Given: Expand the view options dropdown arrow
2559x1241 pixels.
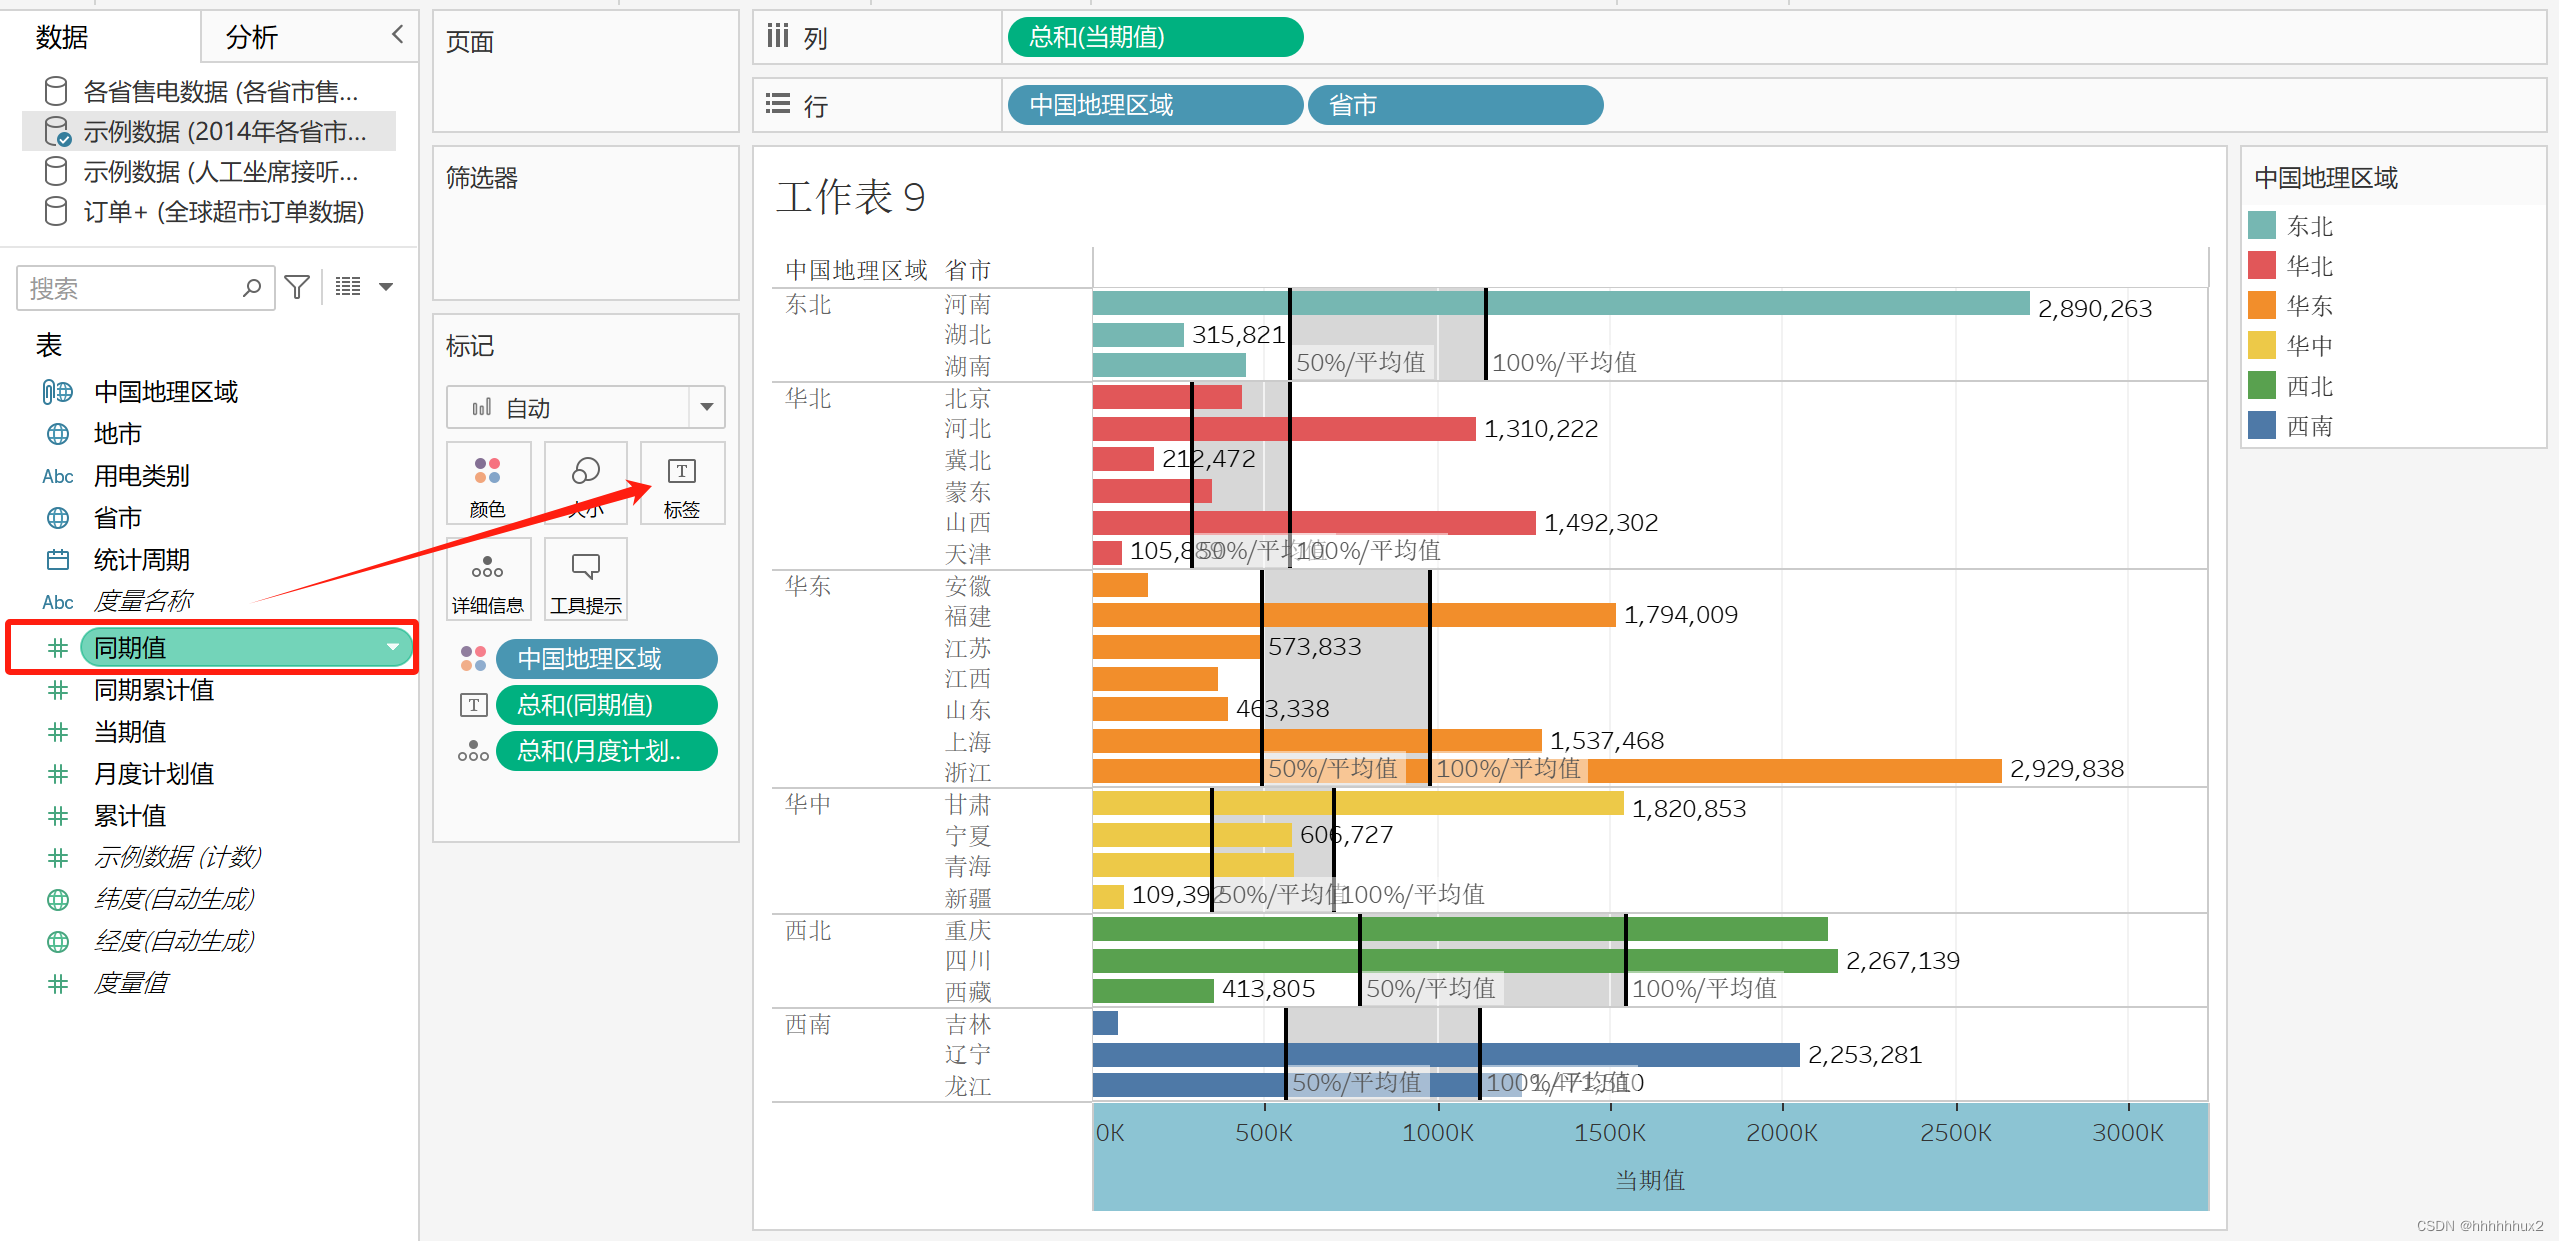Looking at the screenshot, I should [x=386, y=287].
